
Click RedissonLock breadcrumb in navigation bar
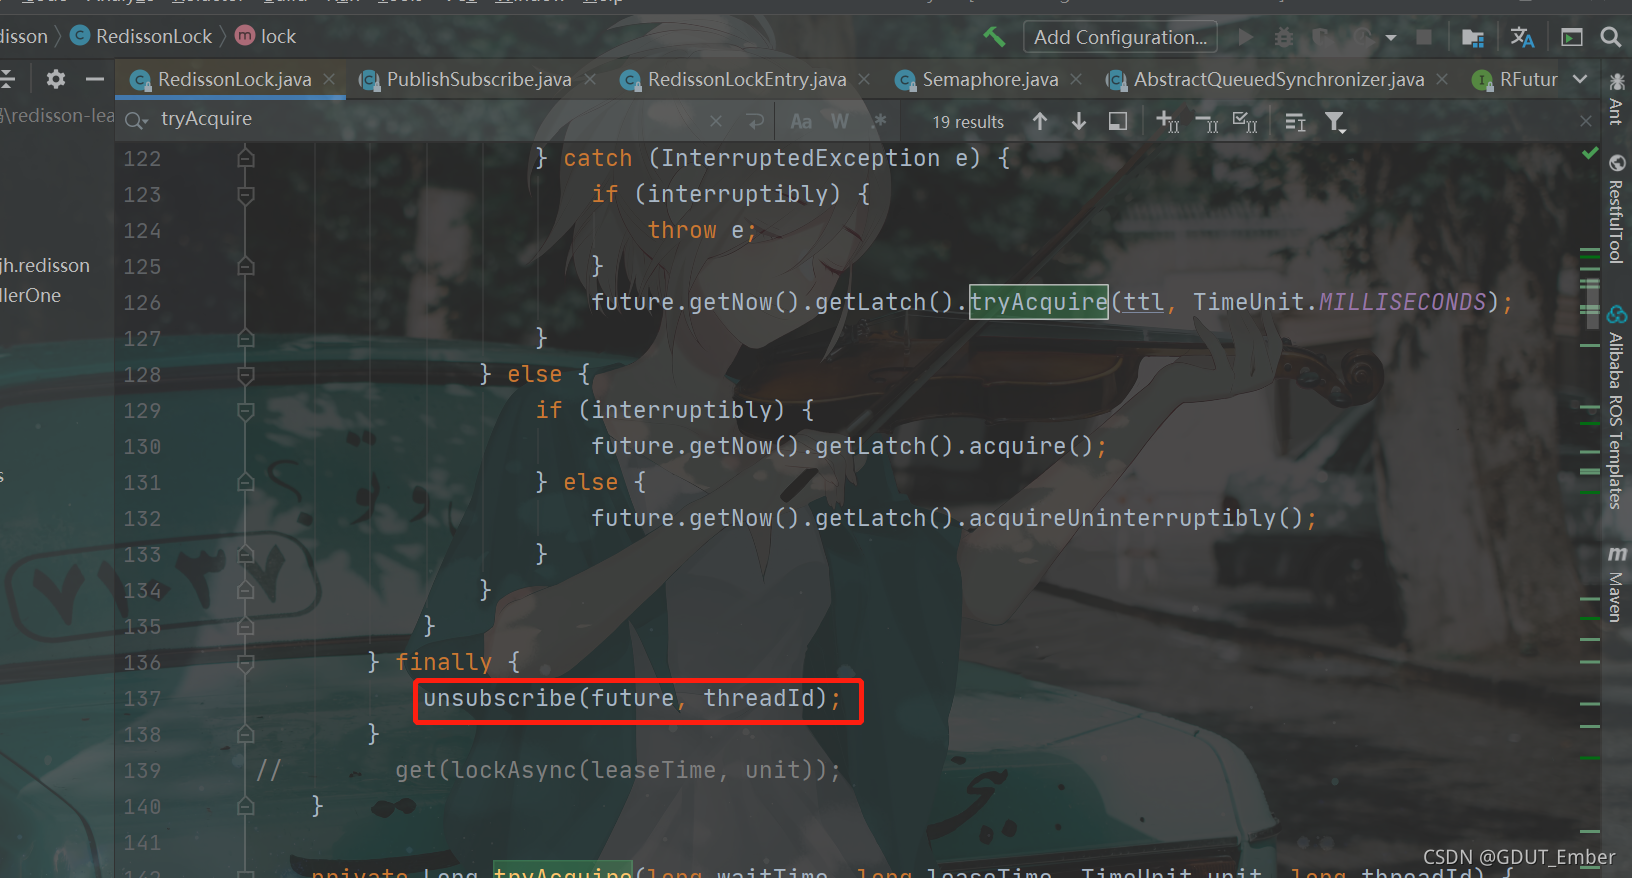pyautogui.click(x=141, y=37)
